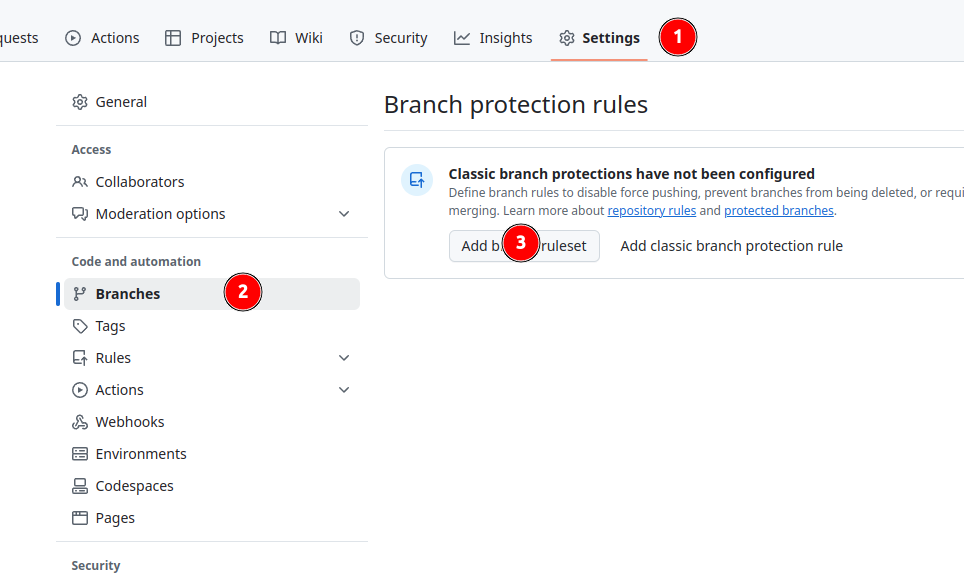The height and width of the screenshot is (574, 964).
Task: Open the Insights tab
Action: click(x=493, y=38)
